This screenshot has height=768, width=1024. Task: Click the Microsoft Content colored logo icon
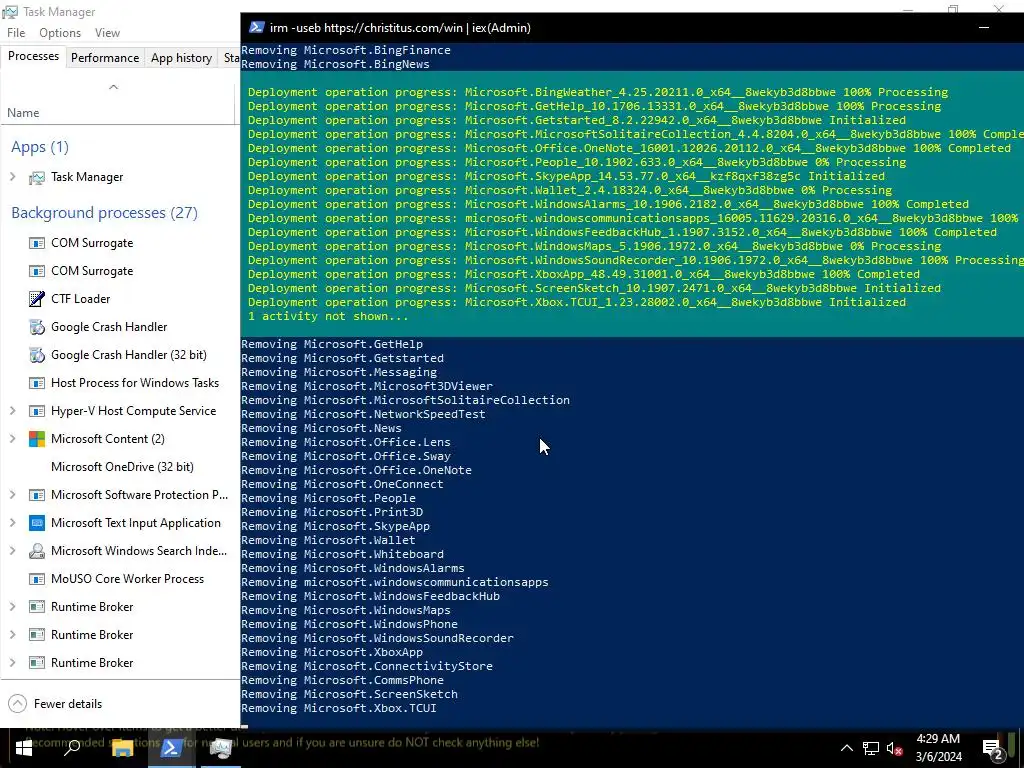coord(37,439)
